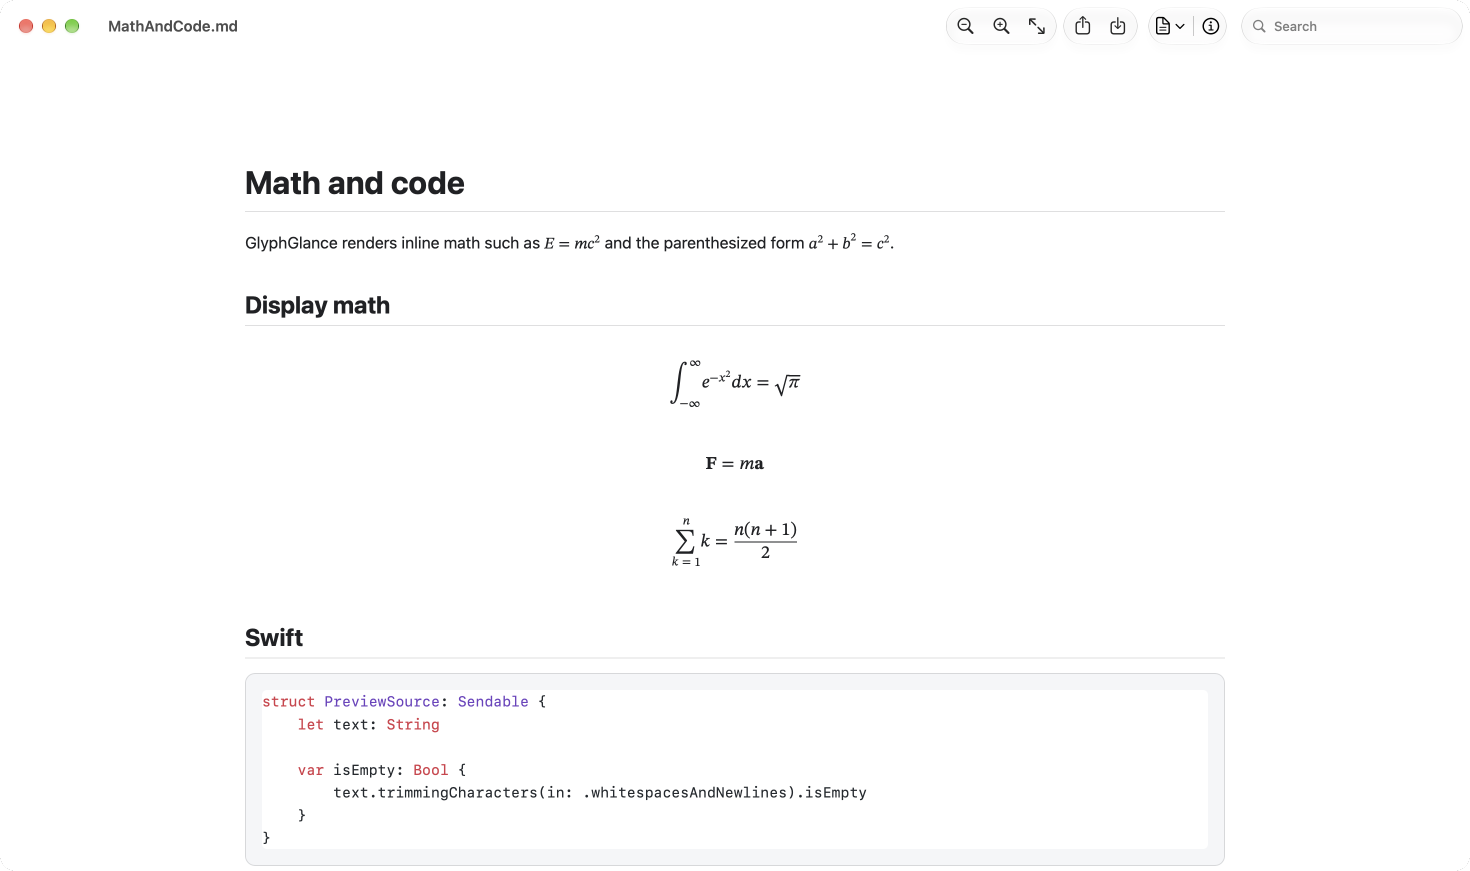The width and height of the screenshot is (1470, 871).
Task: Close the MathAndCode.md window
Action: click(26, 26)
